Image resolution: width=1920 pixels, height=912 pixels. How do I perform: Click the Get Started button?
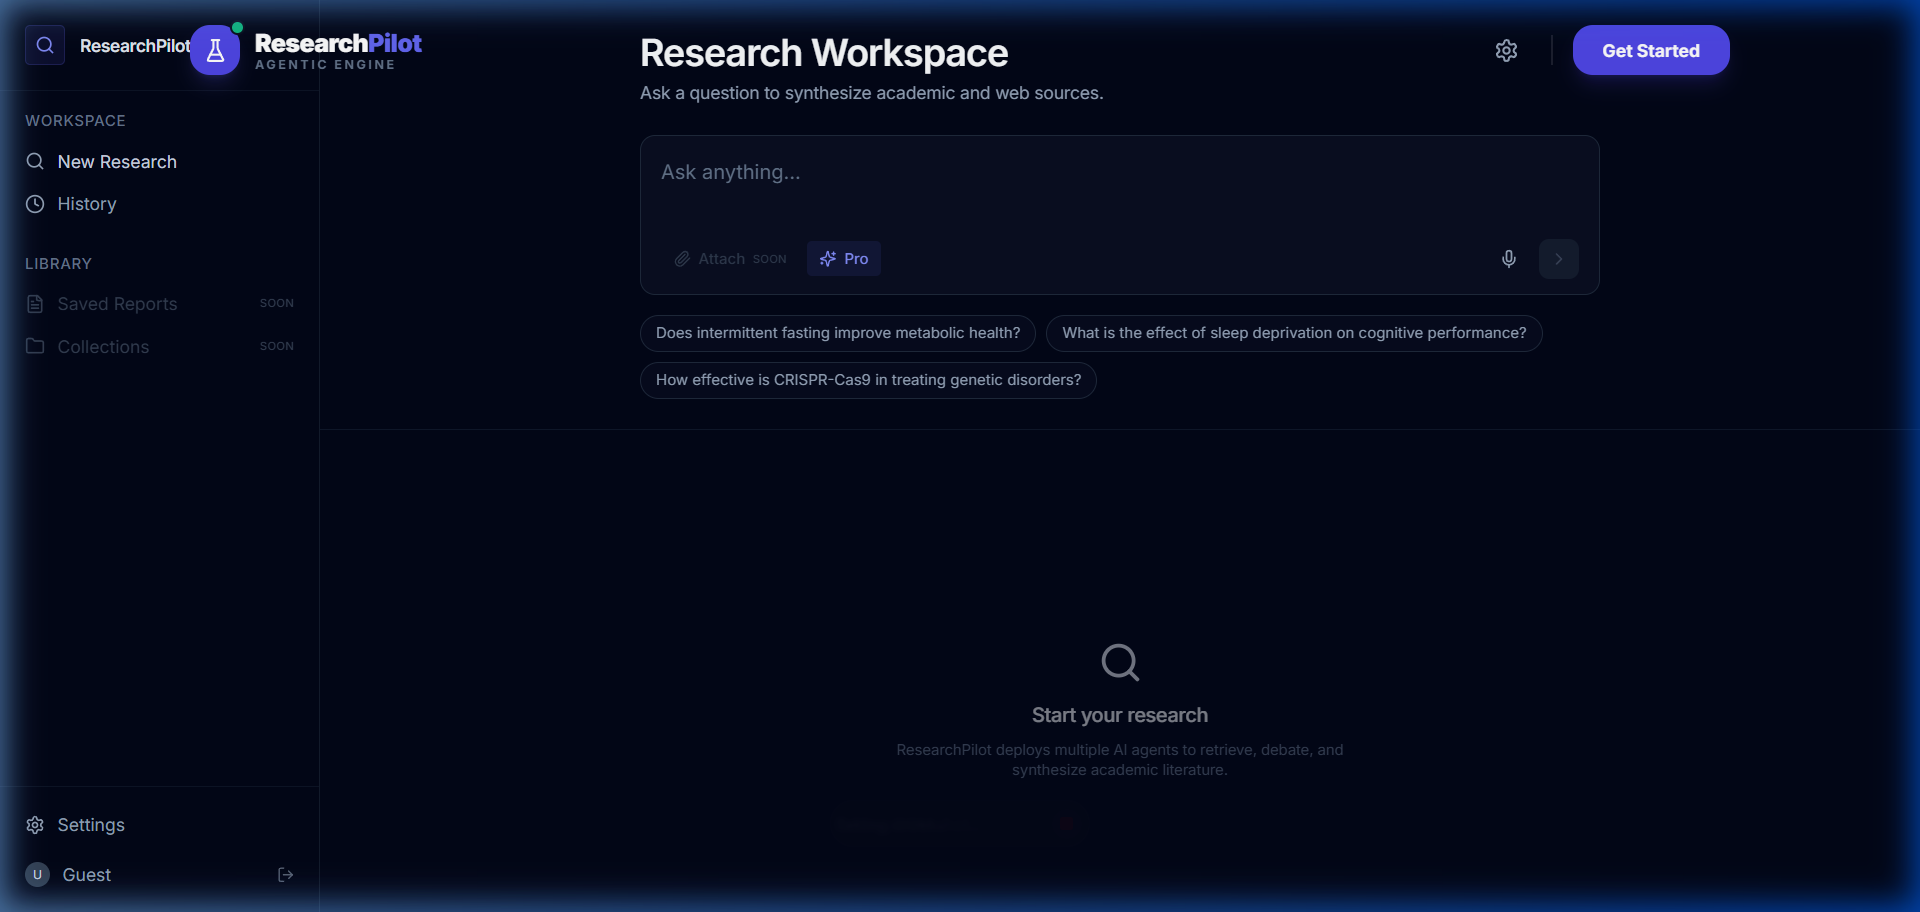click(x=1651, y=50)
